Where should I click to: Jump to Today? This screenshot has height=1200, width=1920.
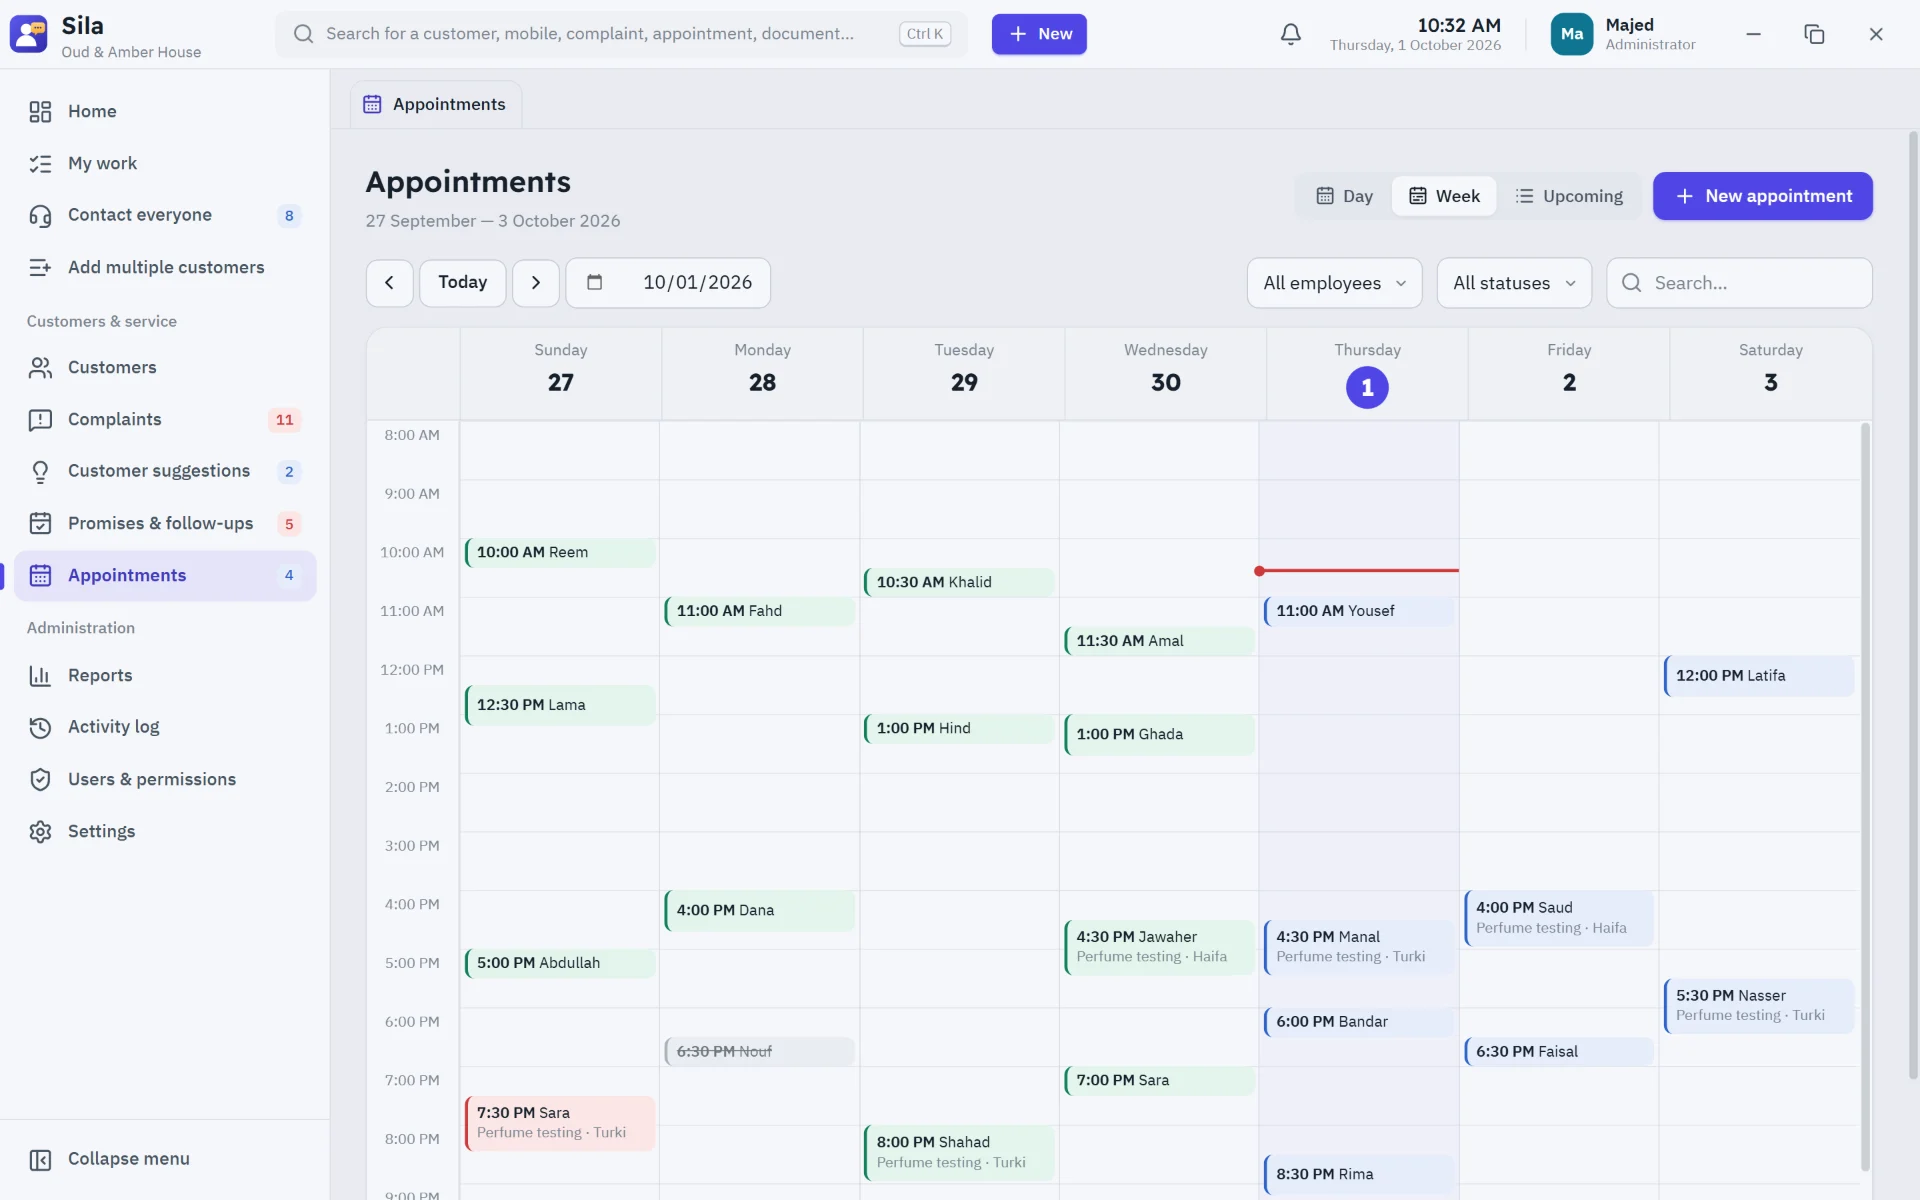click(x=462, y=283)
